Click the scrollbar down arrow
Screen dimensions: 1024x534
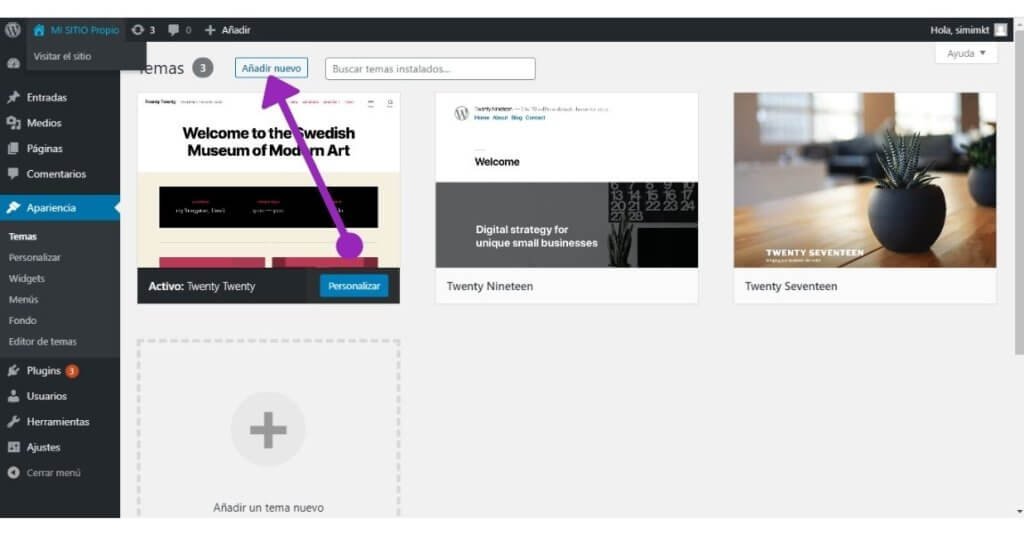click(1019, 511)
